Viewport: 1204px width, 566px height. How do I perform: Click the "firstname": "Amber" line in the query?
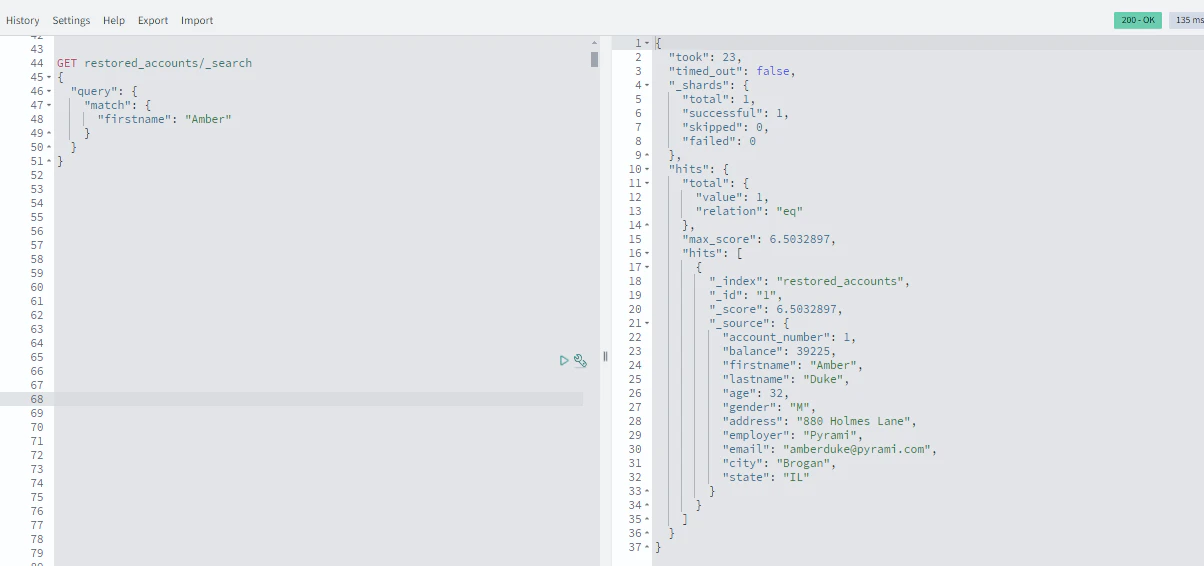coord(164,119)
